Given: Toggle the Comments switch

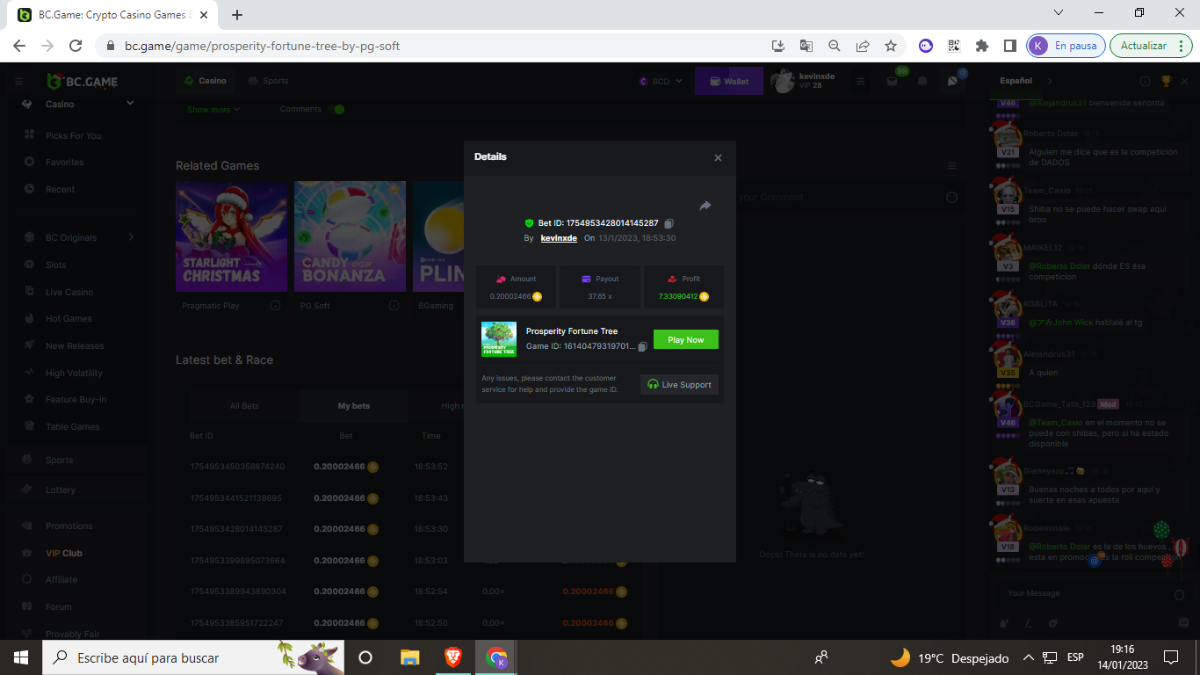Looking at the screenshot, I should pos(337,109).
